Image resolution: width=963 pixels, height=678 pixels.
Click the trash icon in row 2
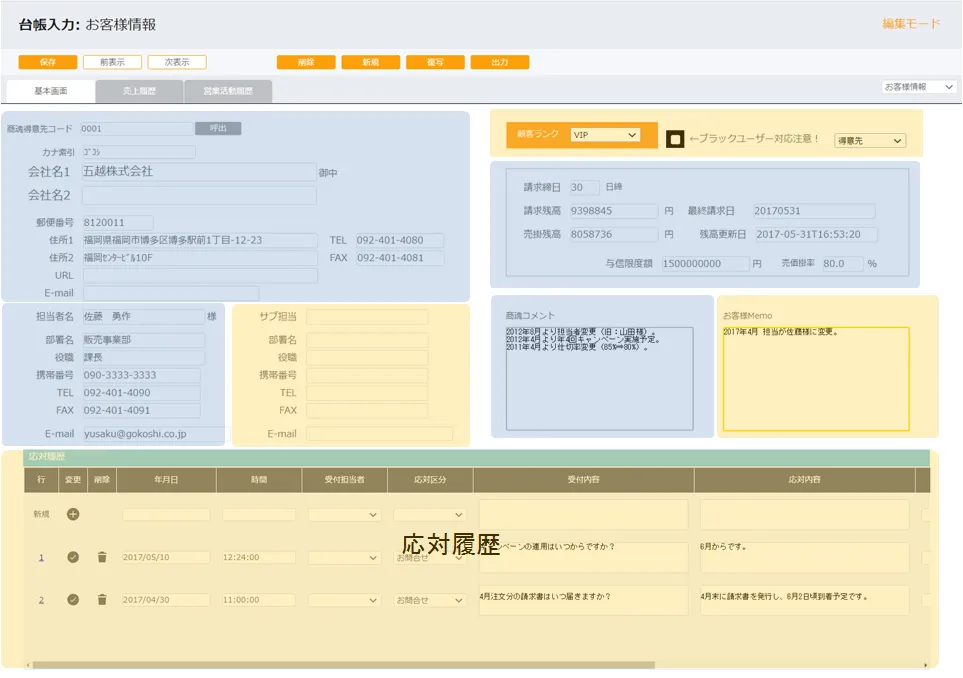pyautogui.click(x=102, y=599)
